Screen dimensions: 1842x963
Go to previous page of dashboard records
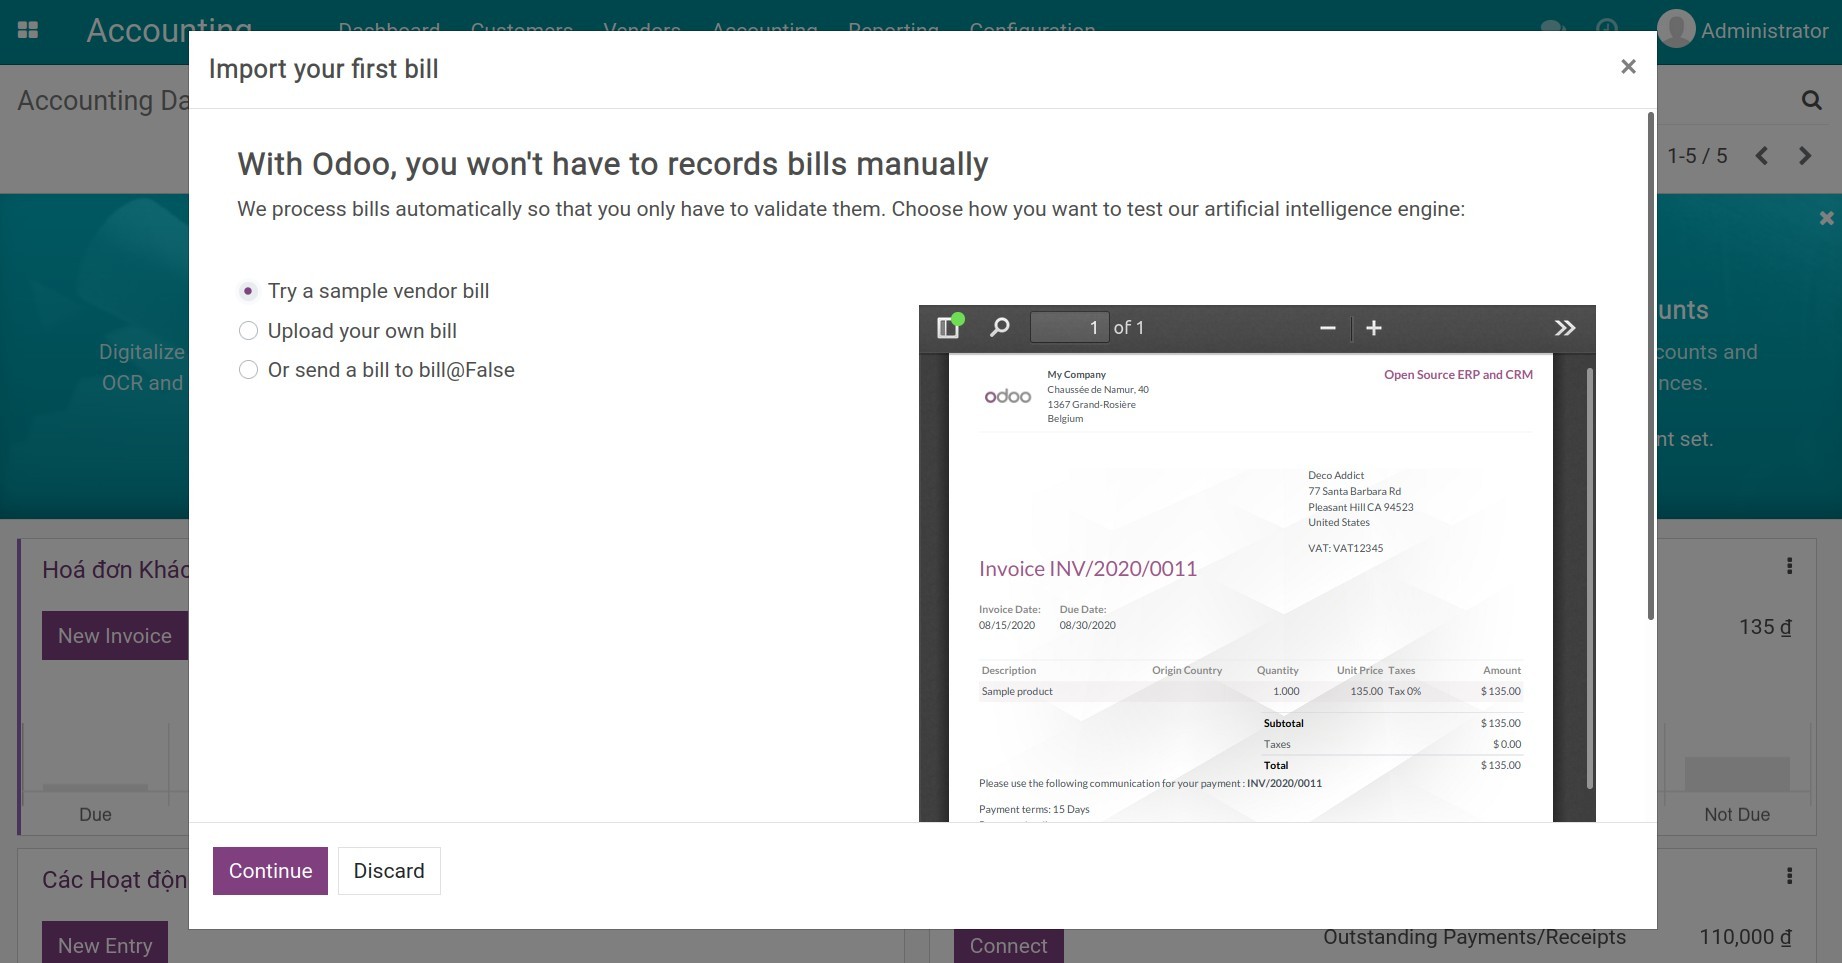[x=1762, y=156]
